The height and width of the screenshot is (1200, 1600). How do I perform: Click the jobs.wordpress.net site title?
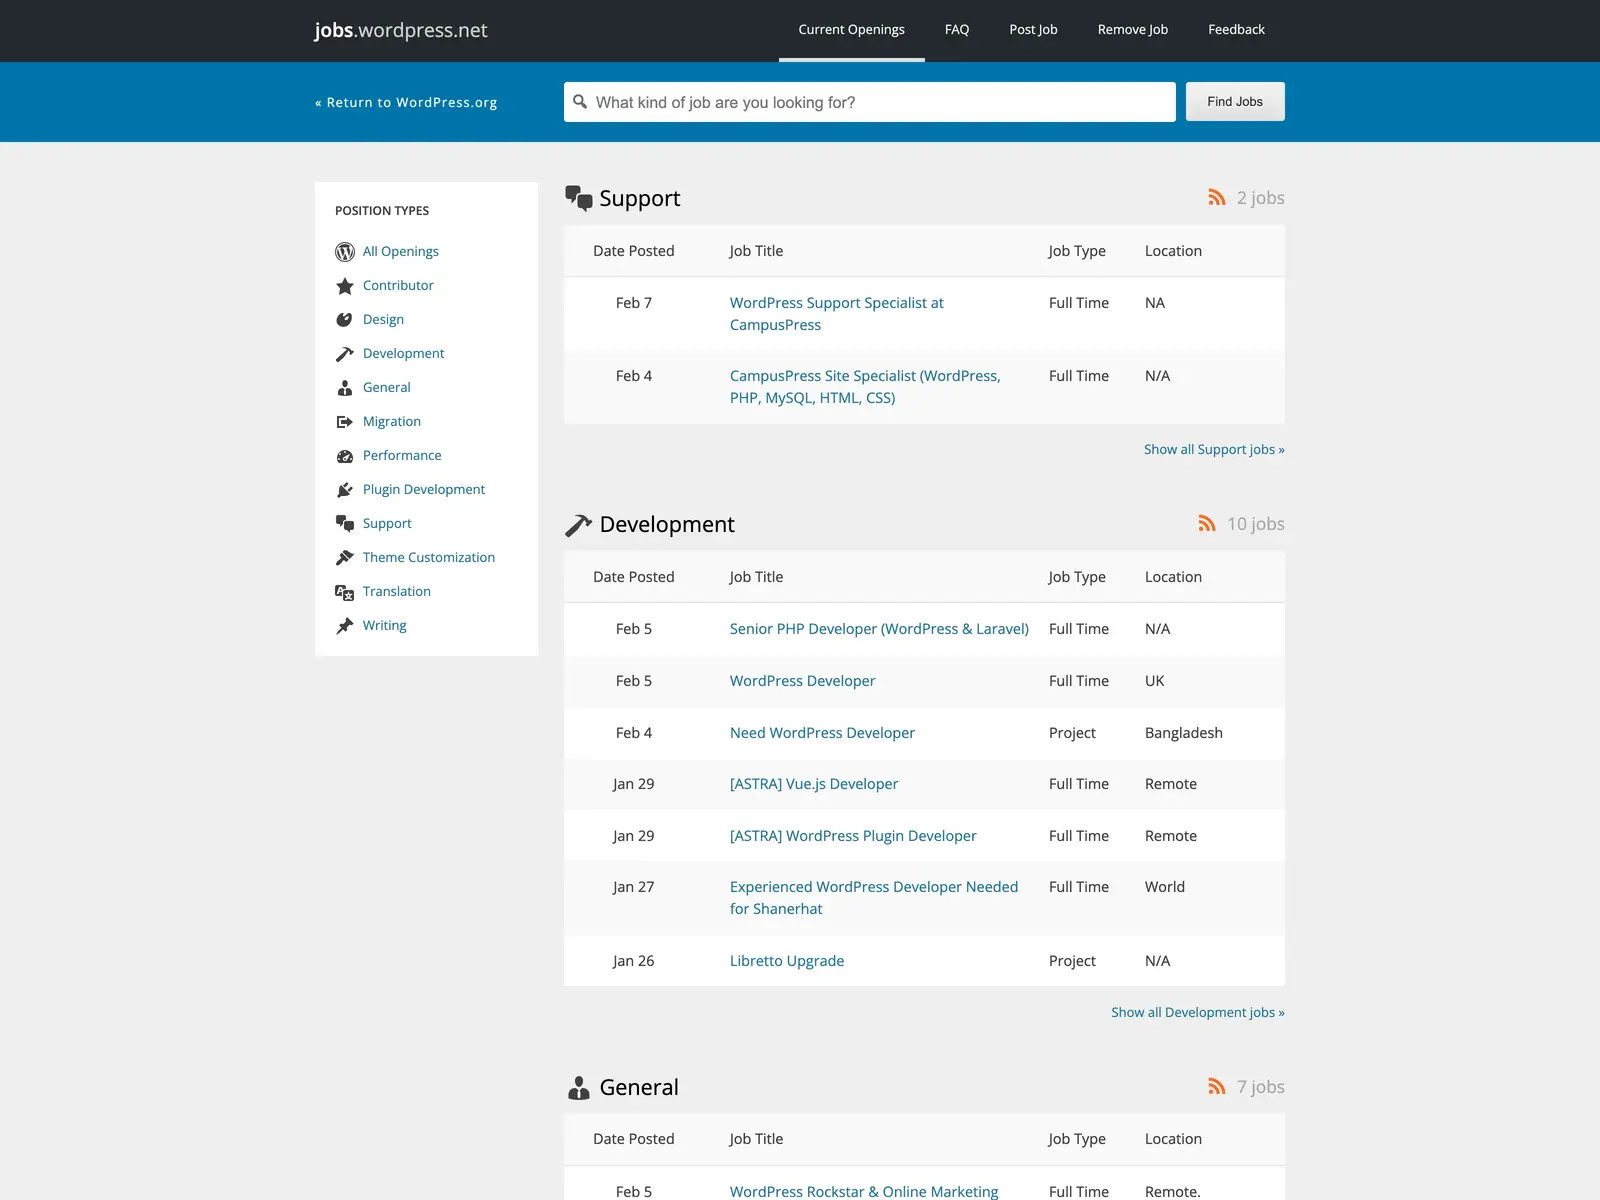pos(401,30)
